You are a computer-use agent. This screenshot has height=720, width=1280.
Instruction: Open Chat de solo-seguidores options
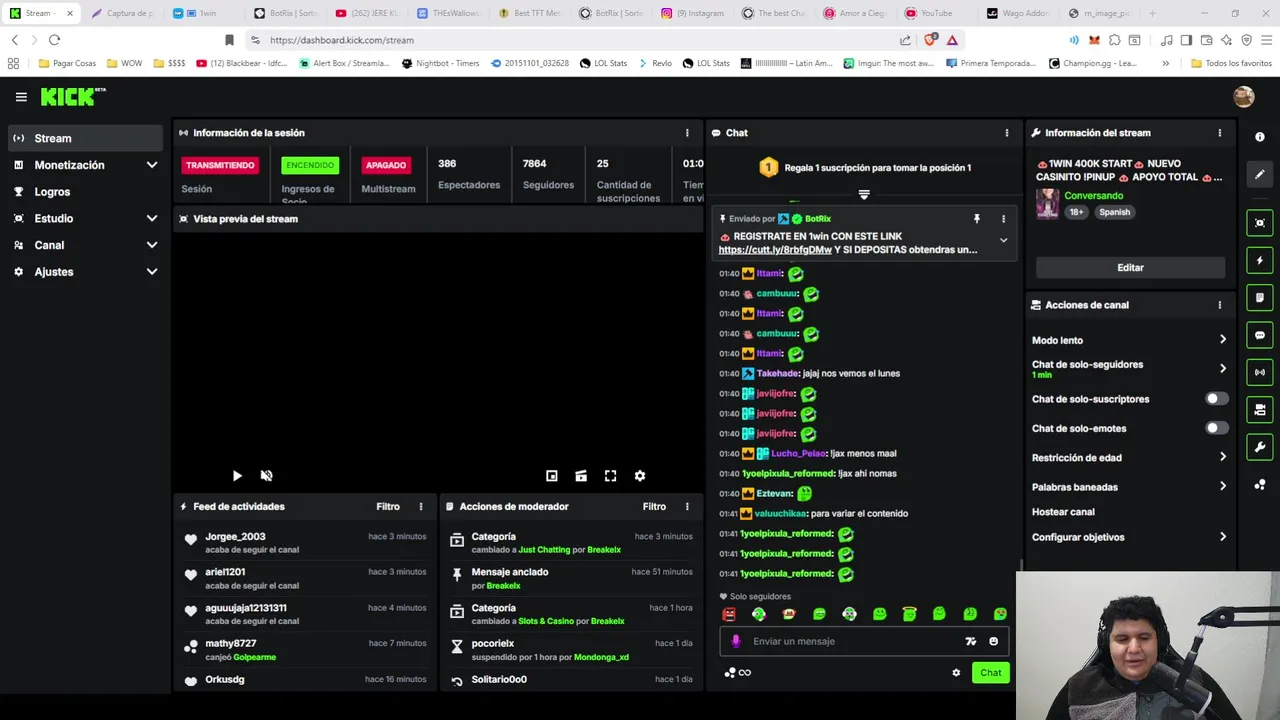click(1129, 369)
